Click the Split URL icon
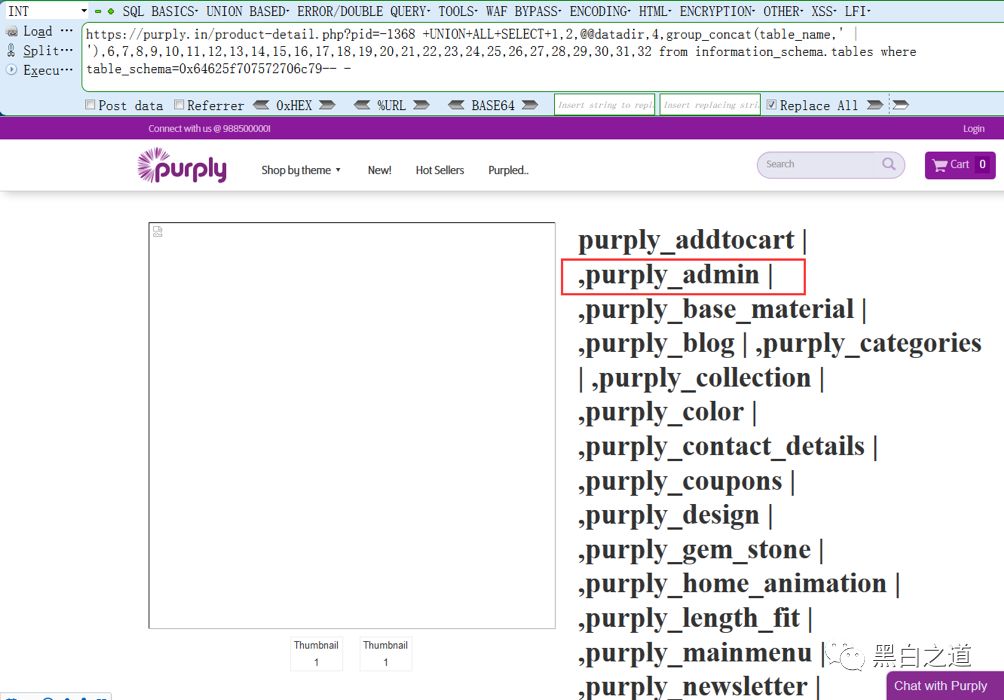Screen dimensions: 1004x700 pos(12,51)
